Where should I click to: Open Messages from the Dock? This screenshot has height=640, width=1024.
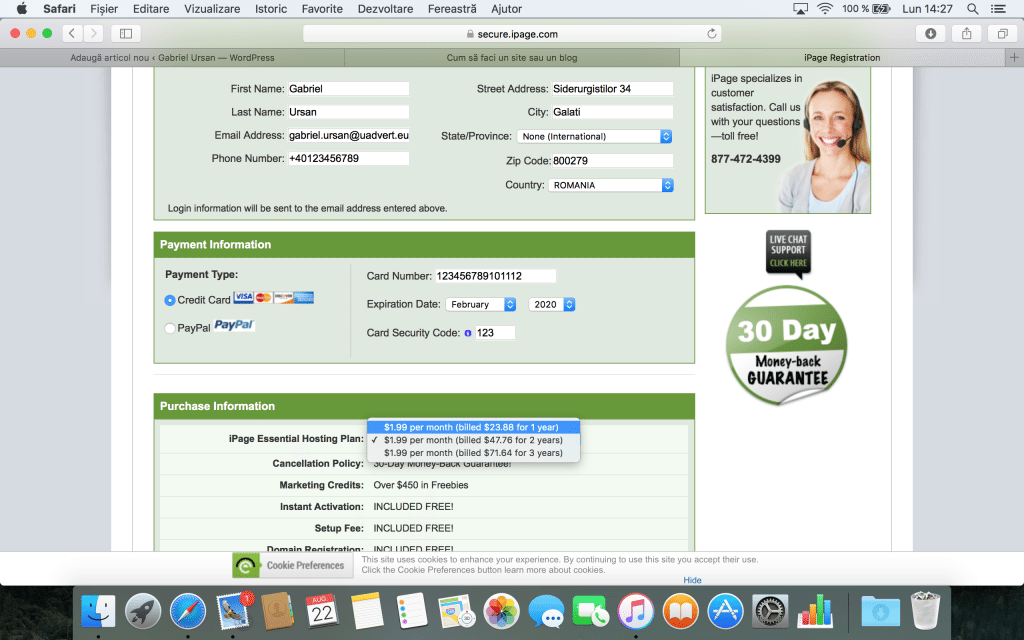pos(547,613)
